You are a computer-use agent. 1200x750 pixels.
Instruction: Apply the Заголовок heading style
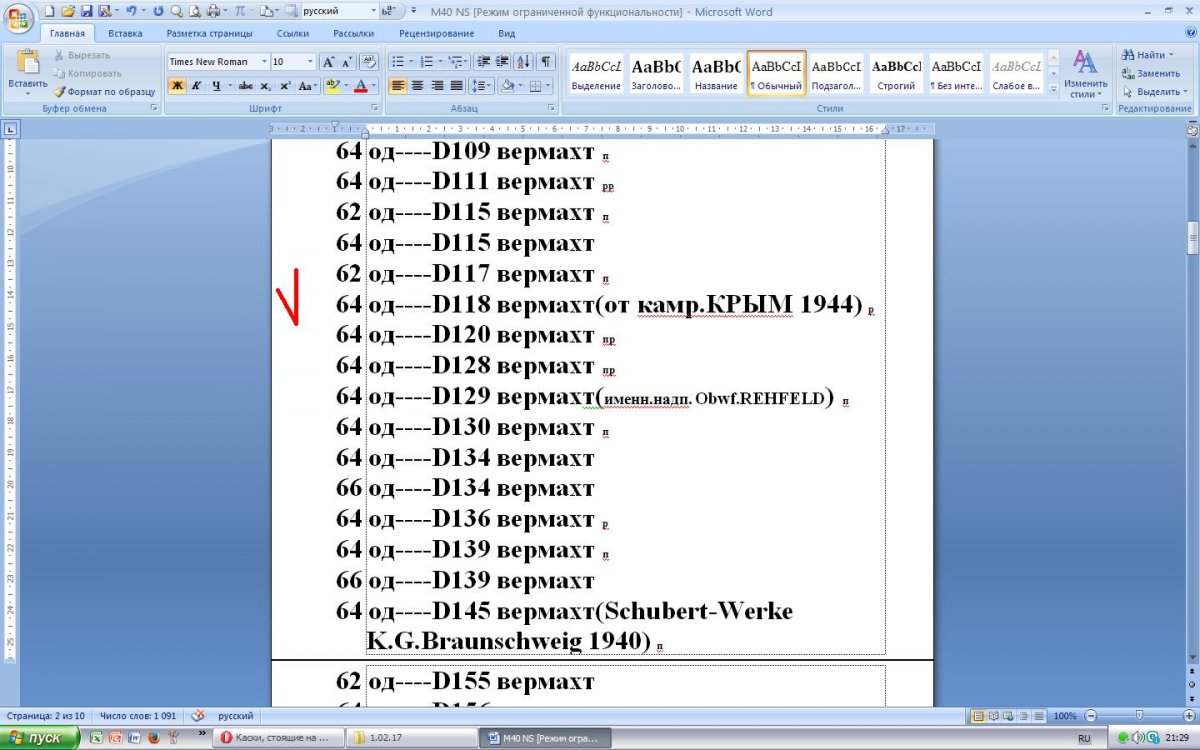(x=655, y=75)
